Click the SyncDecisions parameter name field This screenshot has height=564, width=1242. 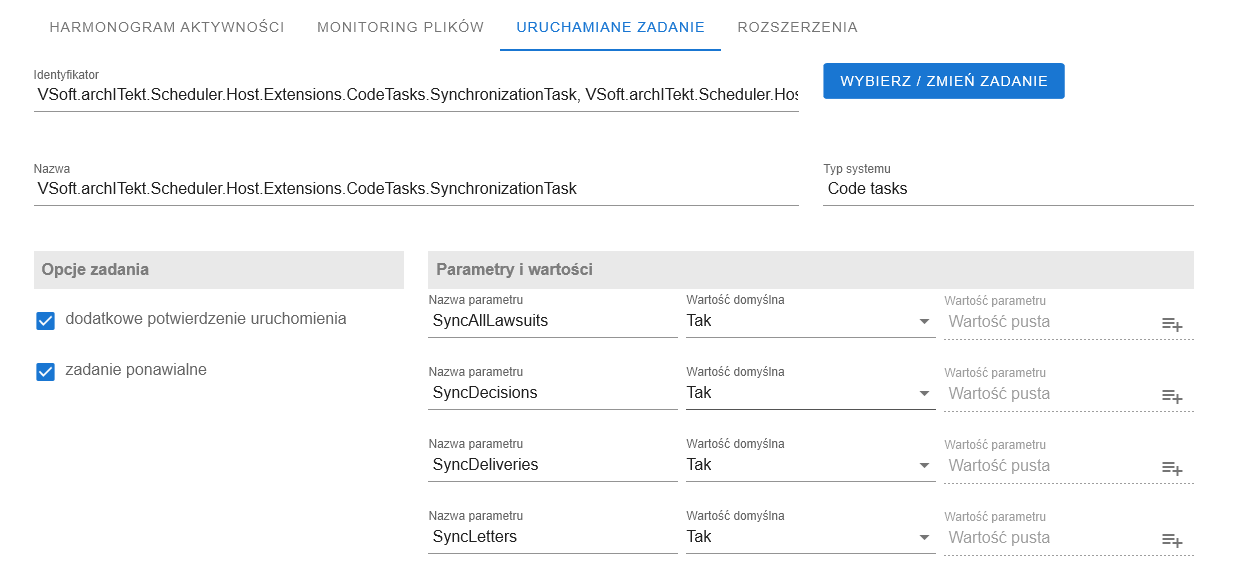(x=553, y=393)
